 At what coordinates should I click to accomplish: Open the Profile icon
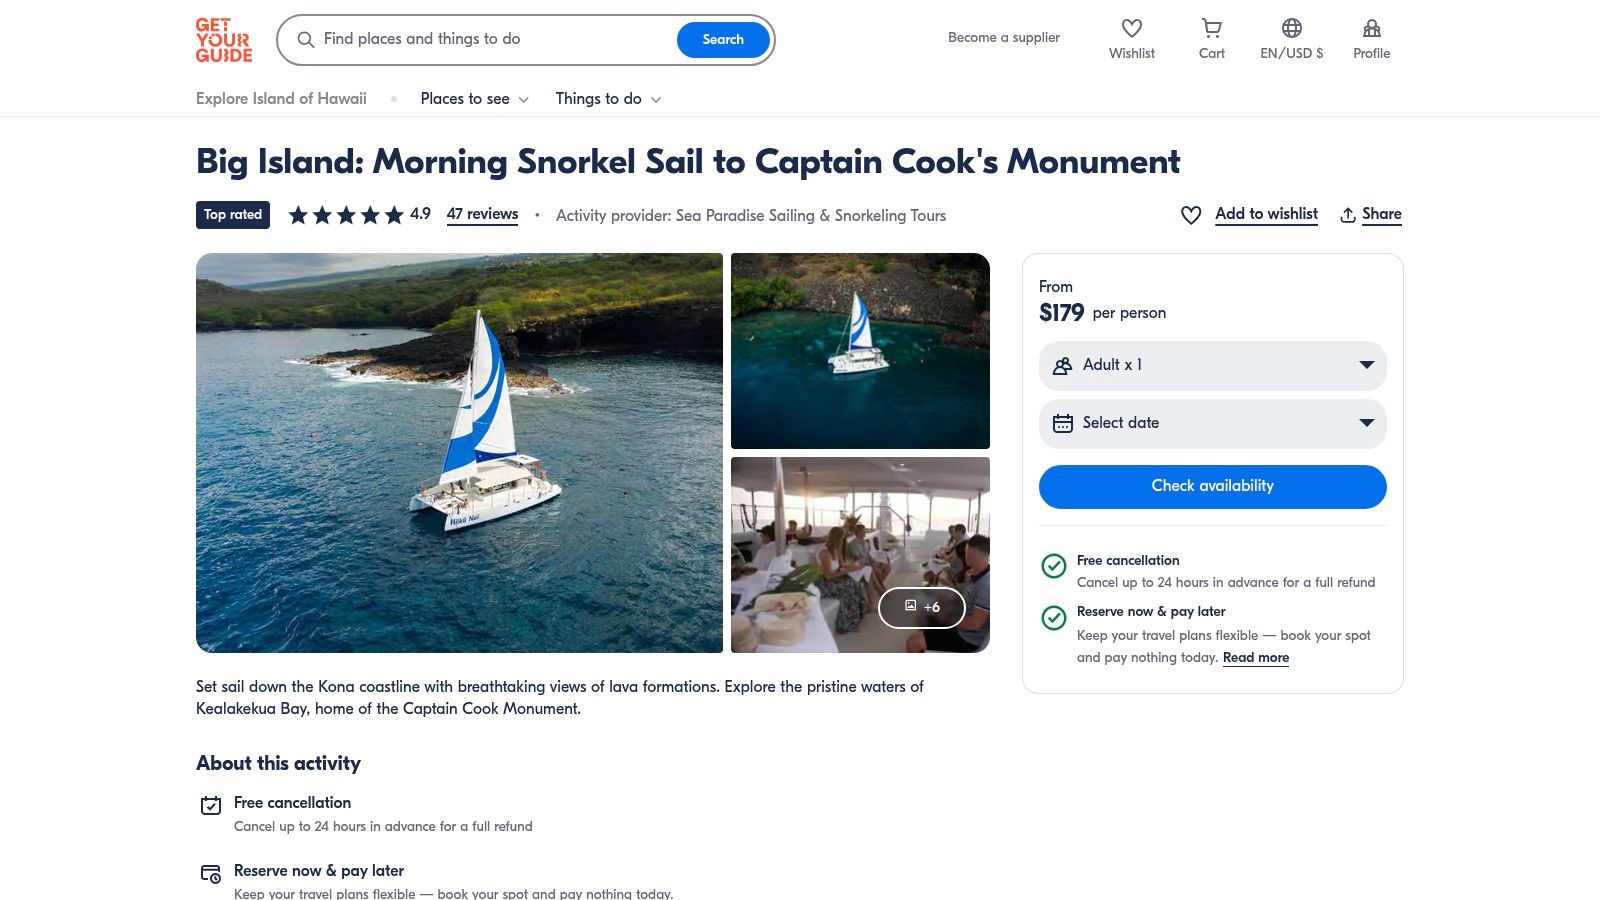(1371, 29)
